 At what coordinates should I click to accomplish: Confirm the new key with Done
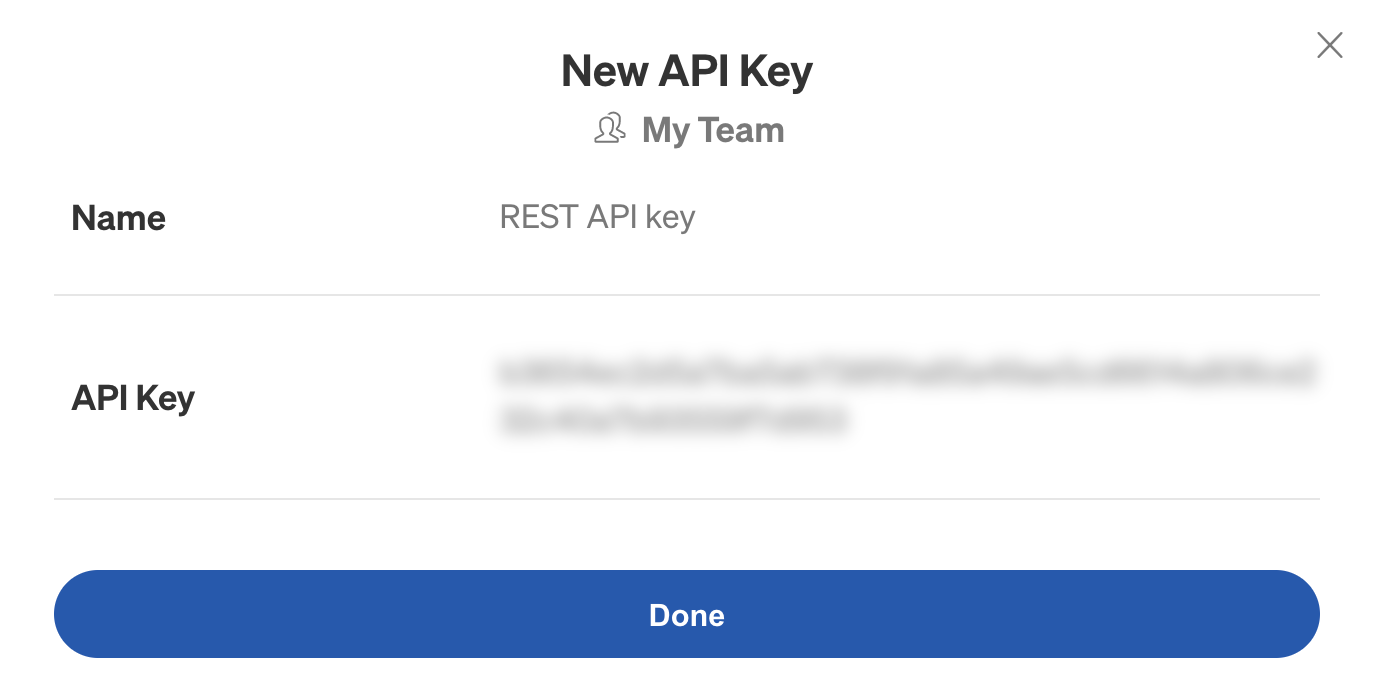tap(687, 615)
